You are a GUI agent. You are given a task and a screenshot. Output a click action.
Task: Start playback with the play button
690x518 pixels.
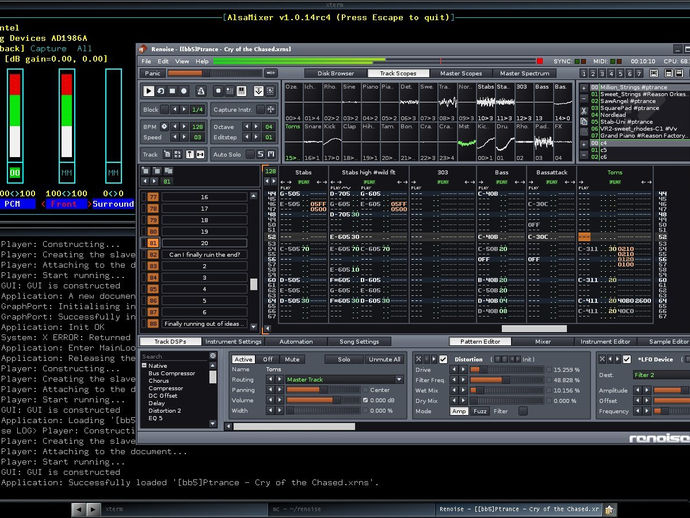148,91
